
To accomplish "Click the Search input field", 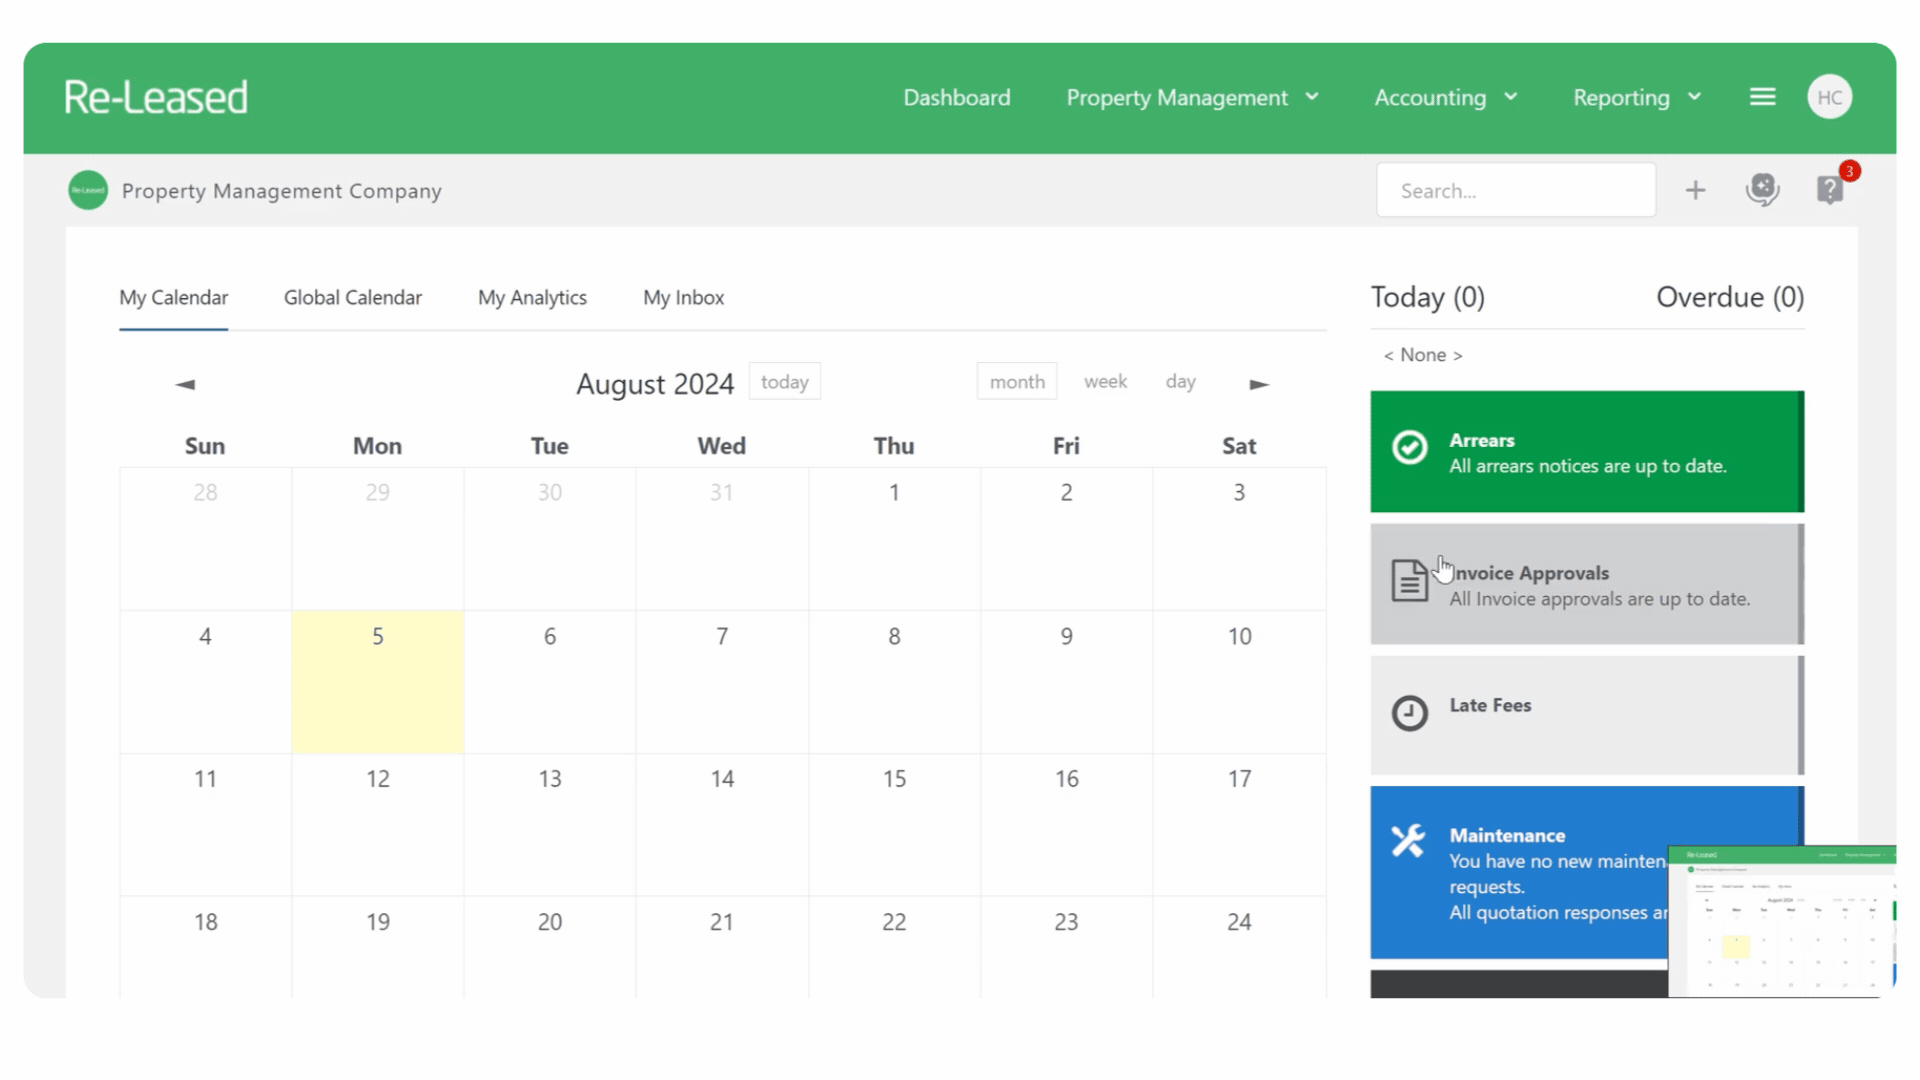I will pyautogui.click(x=1516, y=190).
